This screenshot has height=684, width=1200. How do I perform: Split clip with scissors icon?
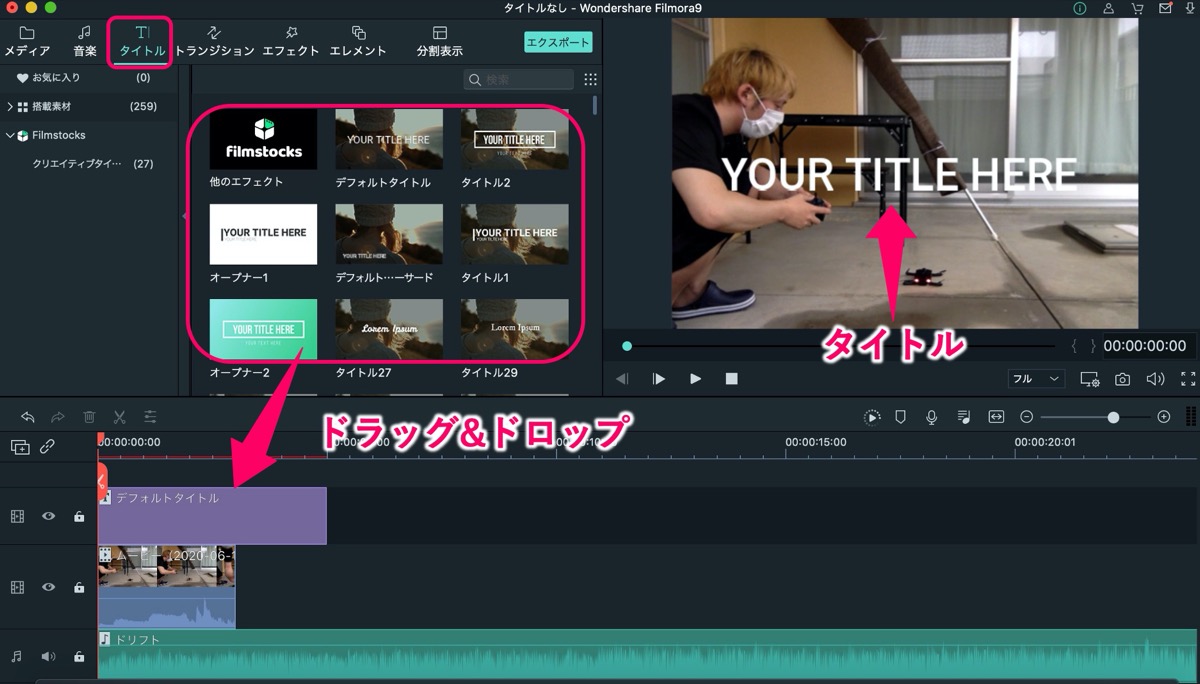click(120, 417)
